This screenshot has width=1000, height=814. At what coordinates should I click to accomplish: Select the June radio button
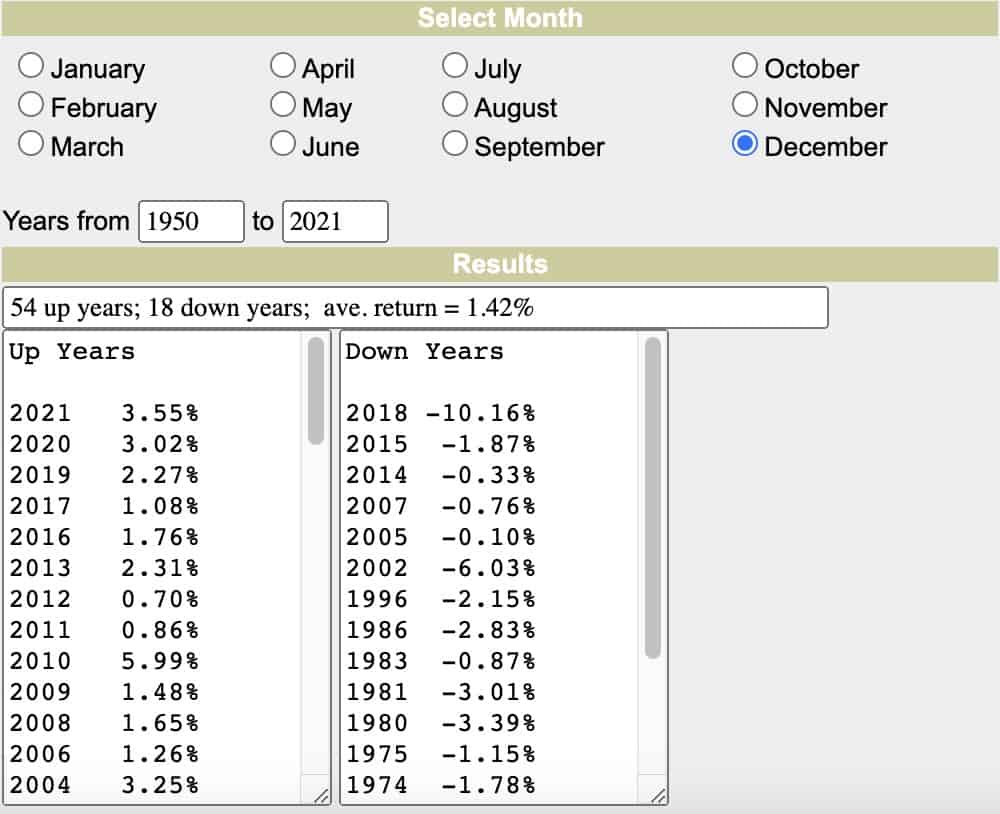[283, 144]
